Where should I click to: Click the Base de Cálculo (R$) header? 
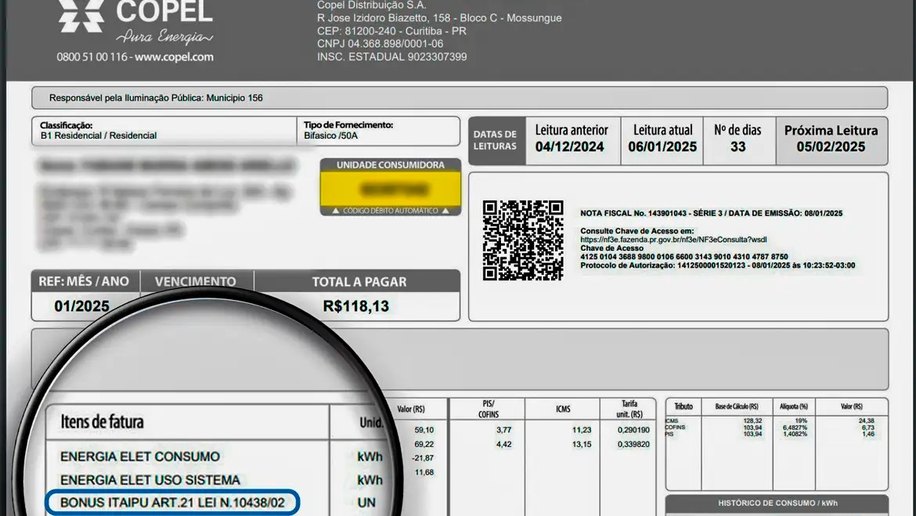pyautogui.click(x=737, y=406)
